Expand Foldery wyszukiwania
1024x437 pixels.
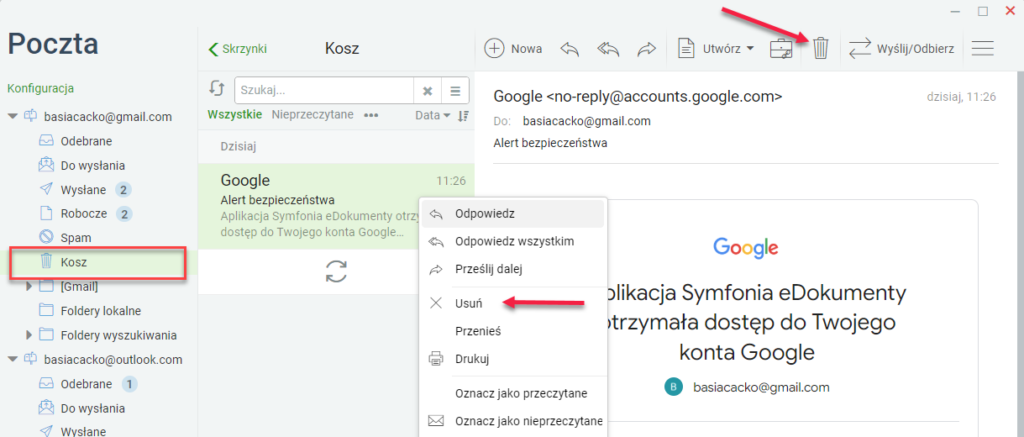28,335
